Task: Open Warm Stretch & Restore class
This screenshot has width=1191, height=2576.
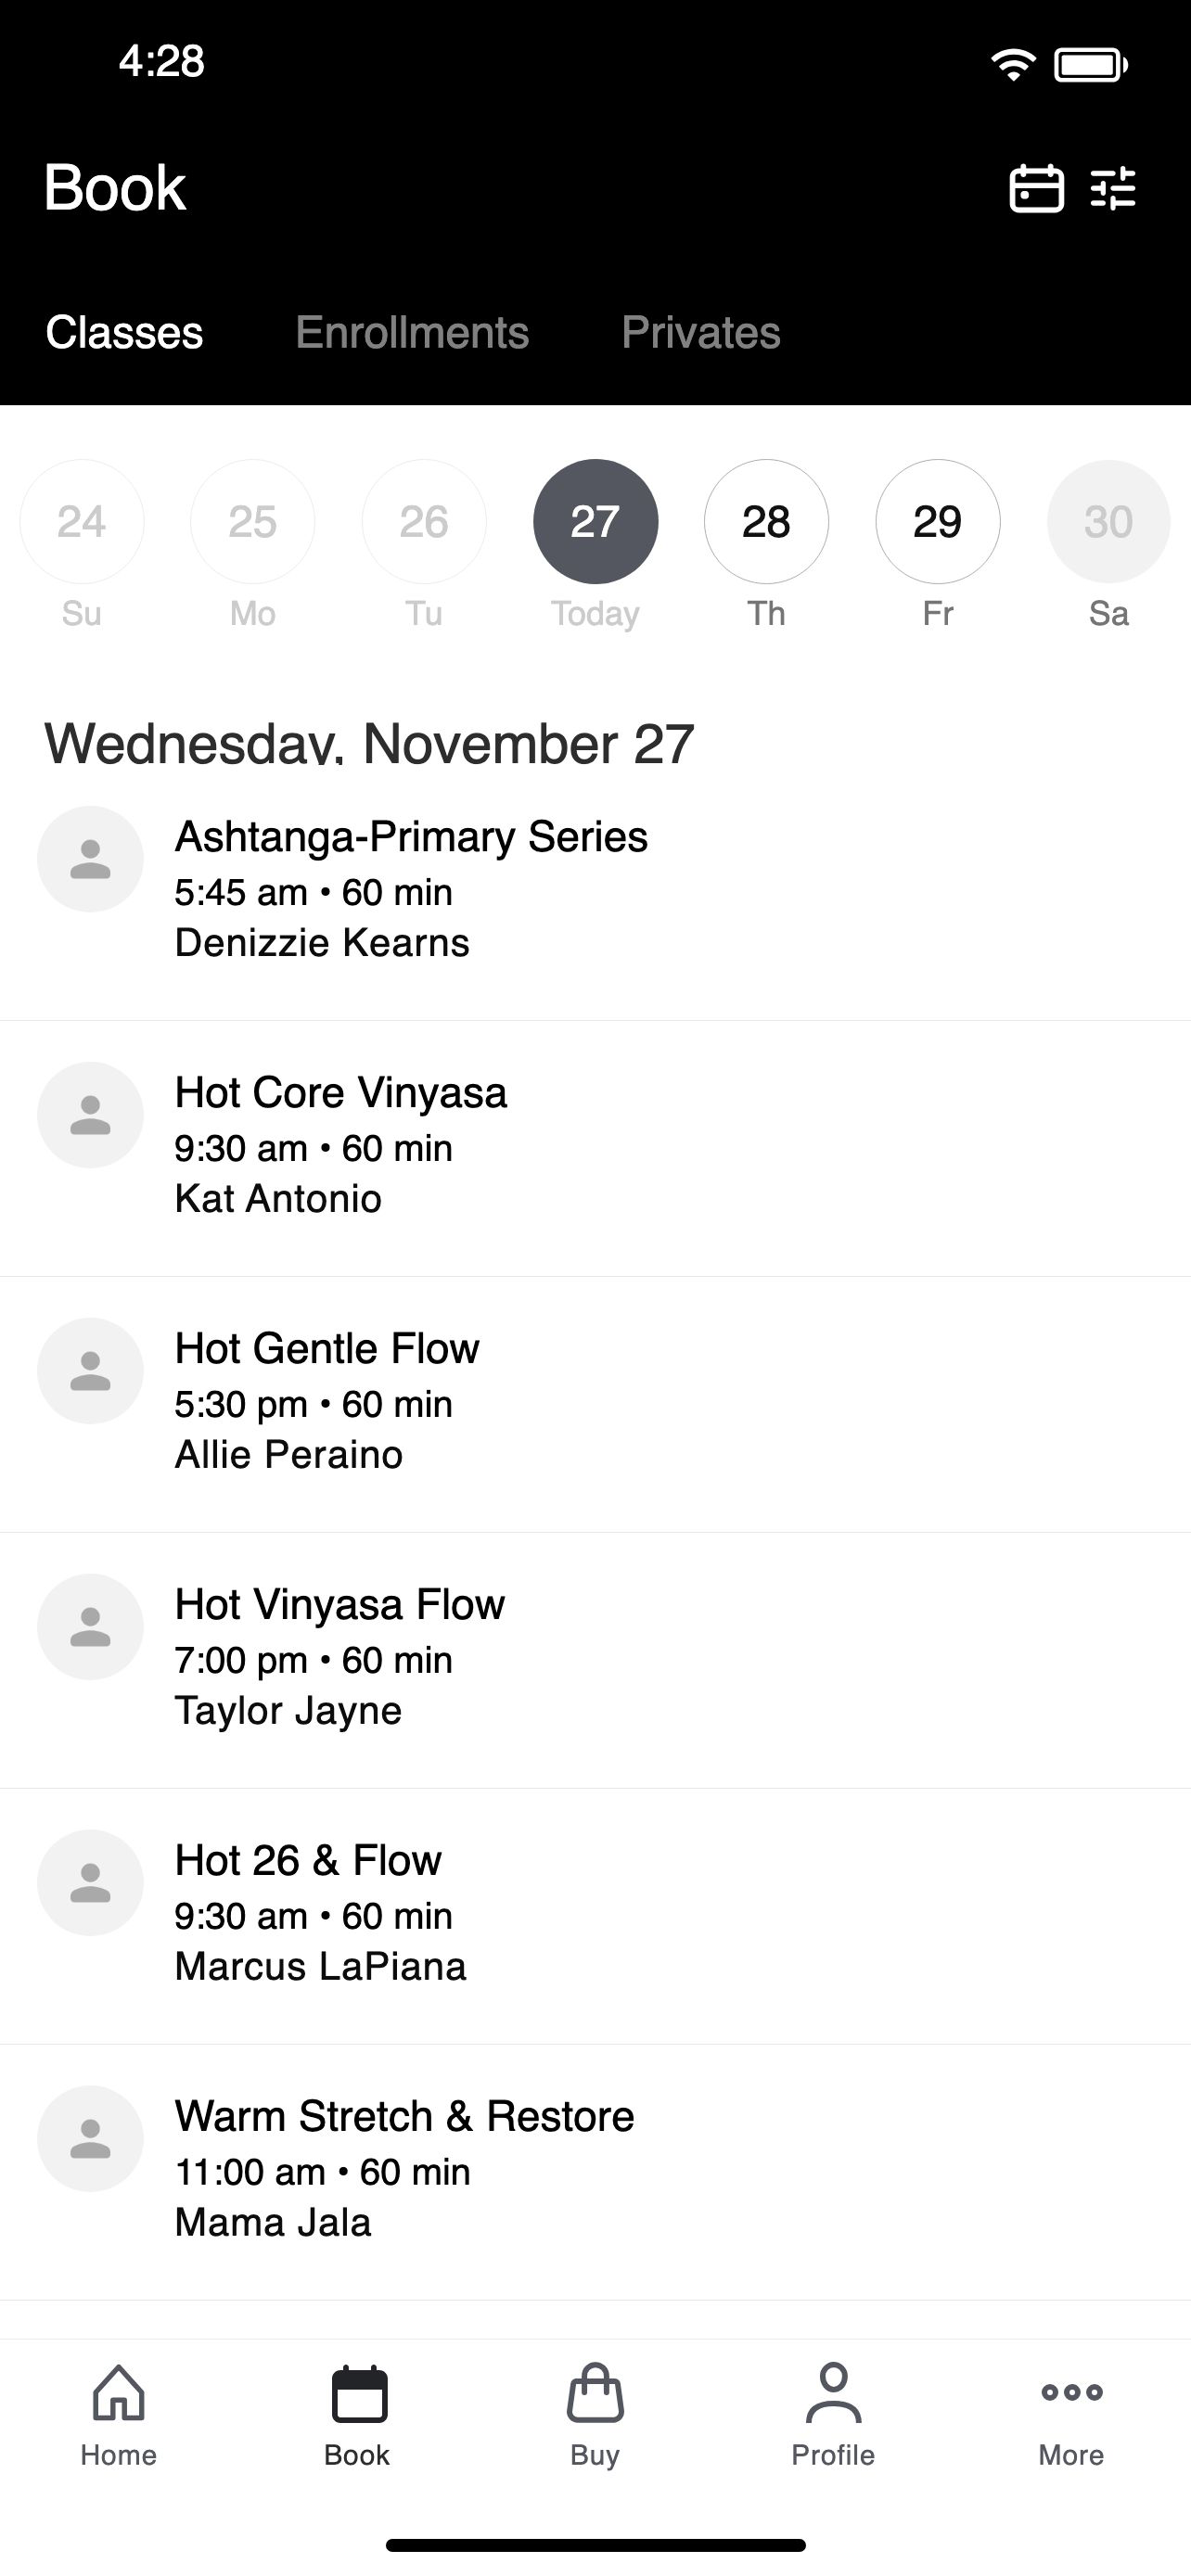Action: coord(595,2172)
